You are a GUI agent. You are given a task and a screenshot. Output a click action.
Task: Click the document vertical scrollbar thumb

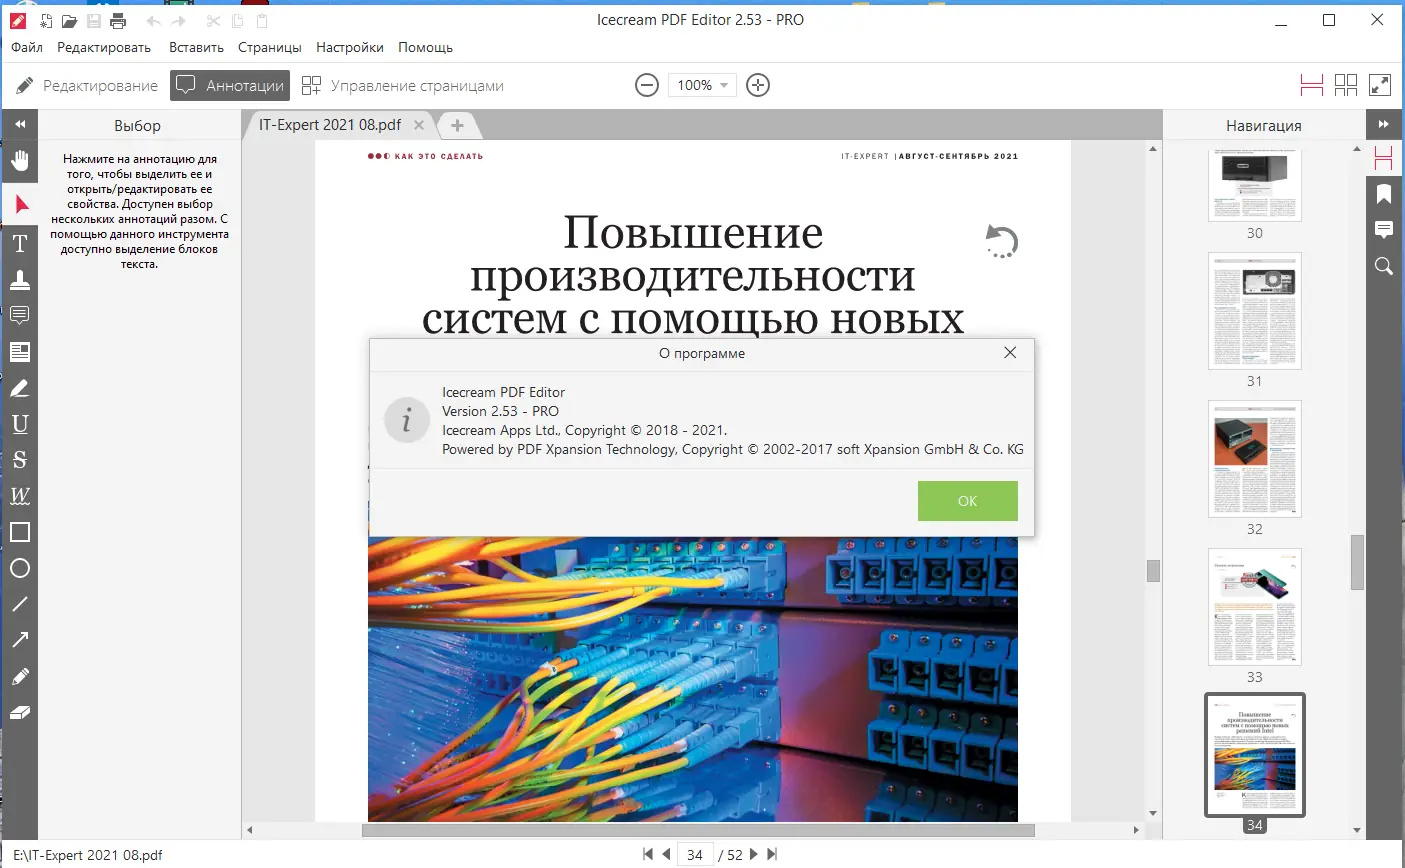1153,570
